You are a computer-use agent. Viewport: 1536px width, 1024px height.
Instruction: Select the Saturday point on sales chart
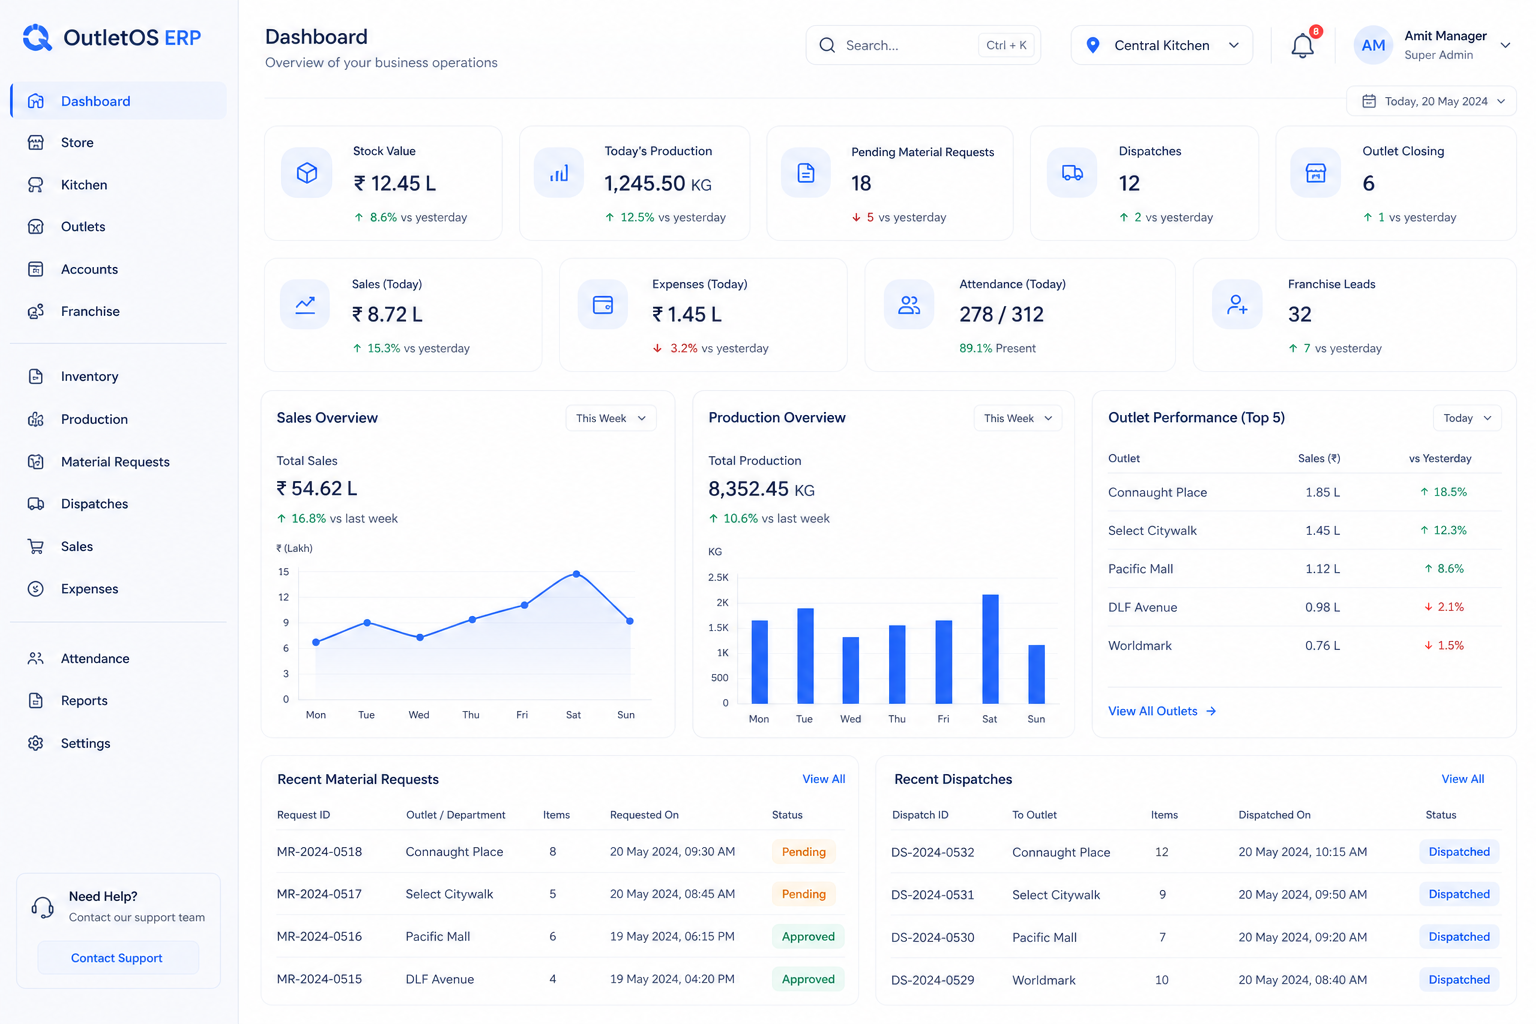click(x=577, y=574)
